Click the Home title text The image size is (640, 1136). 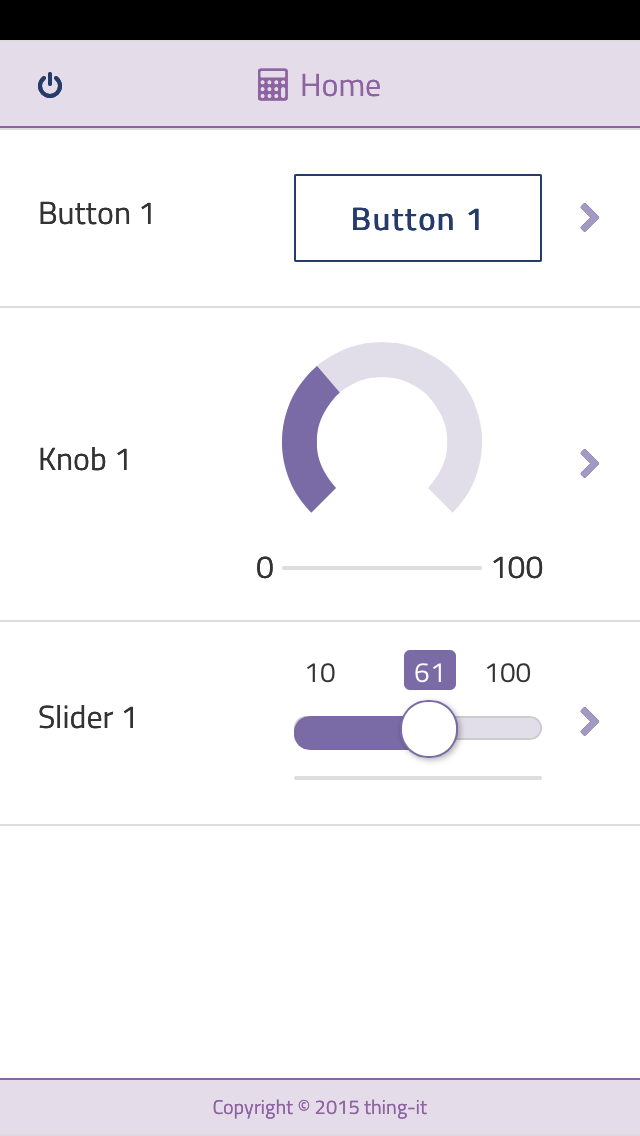340,86
